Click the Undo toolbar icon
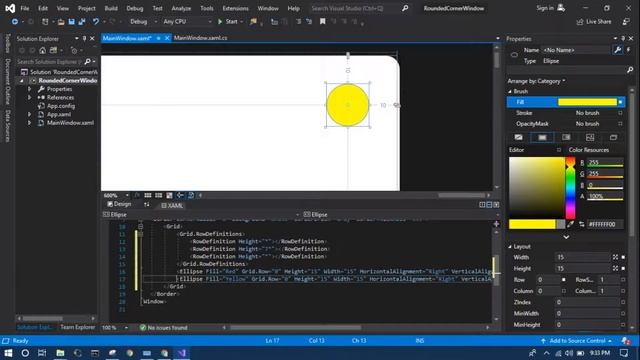Screen dimensions: 640x360 pyautogui.click(x=96, y=22)
